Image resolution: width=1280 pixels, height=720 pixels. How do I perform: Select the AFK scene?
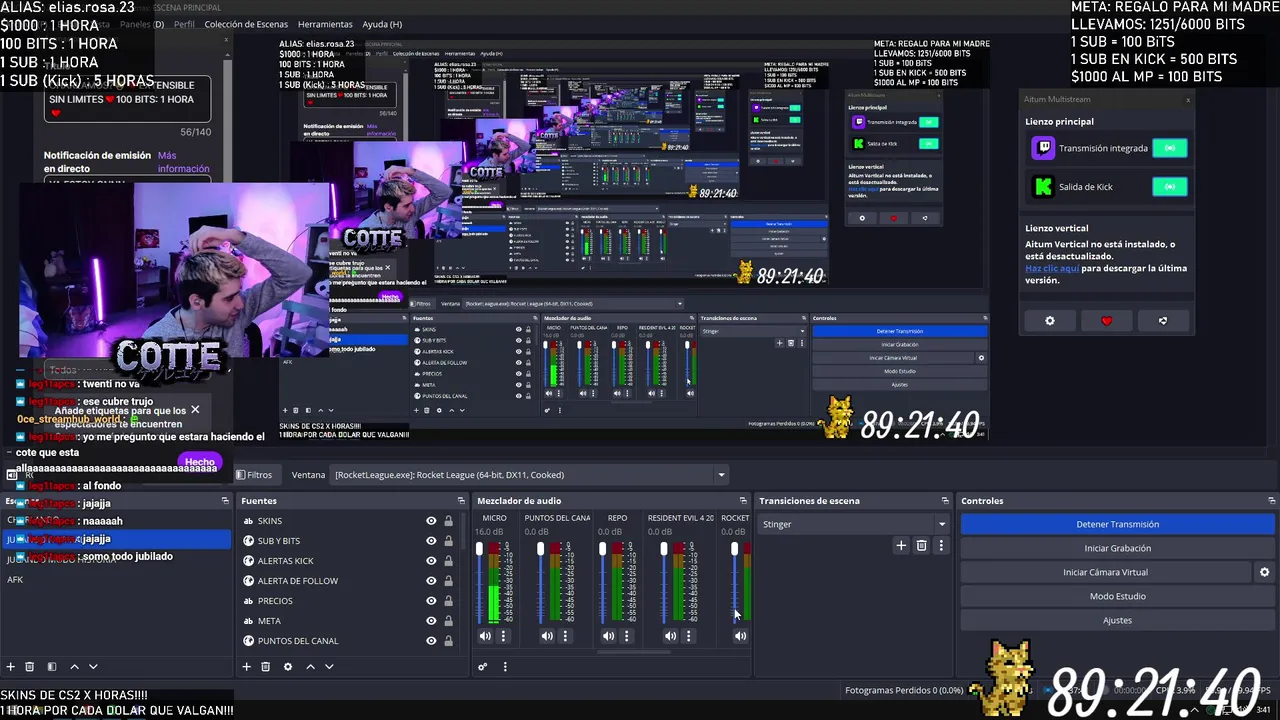click(x=15, y=579)
